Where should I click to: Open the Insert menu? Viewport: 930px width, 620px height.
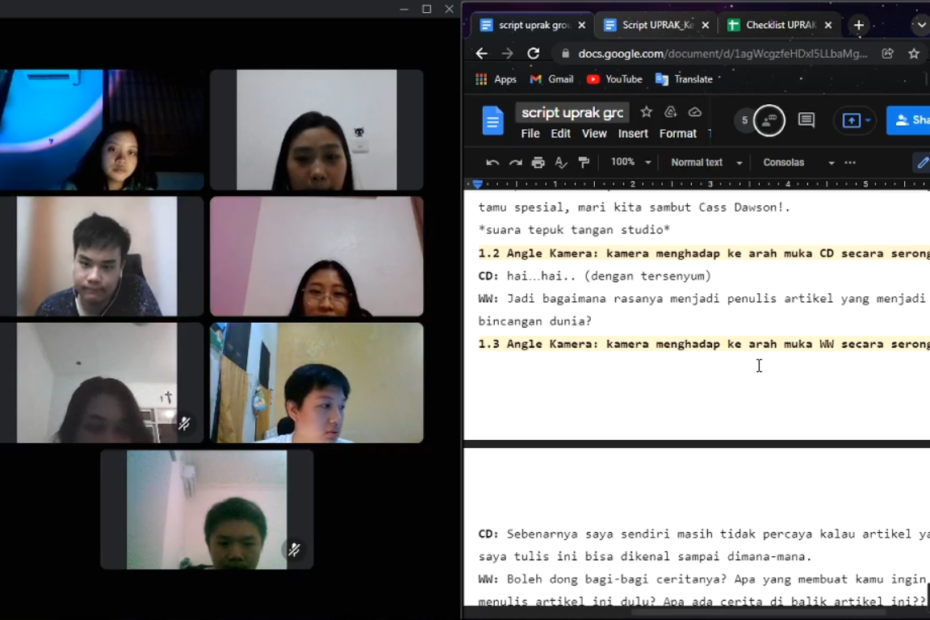633,134
